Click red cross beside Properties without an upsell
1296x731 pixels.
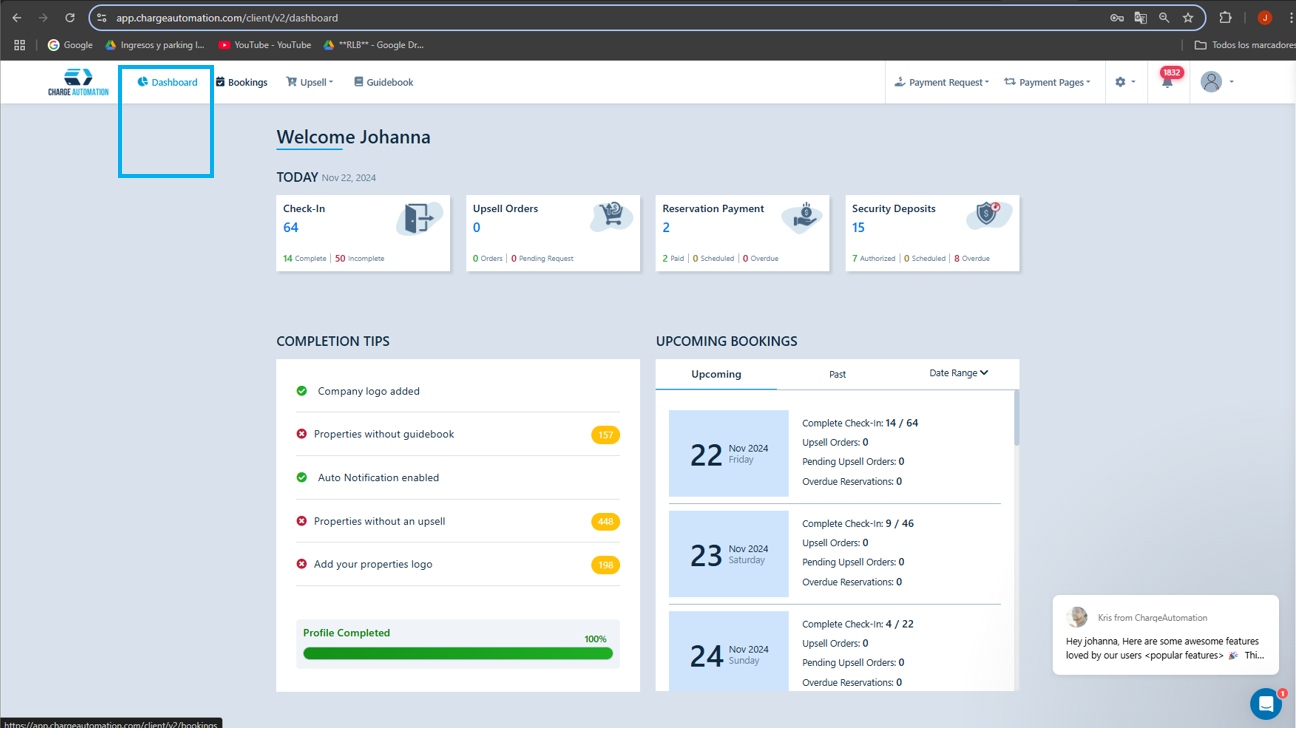coord(302,521)
